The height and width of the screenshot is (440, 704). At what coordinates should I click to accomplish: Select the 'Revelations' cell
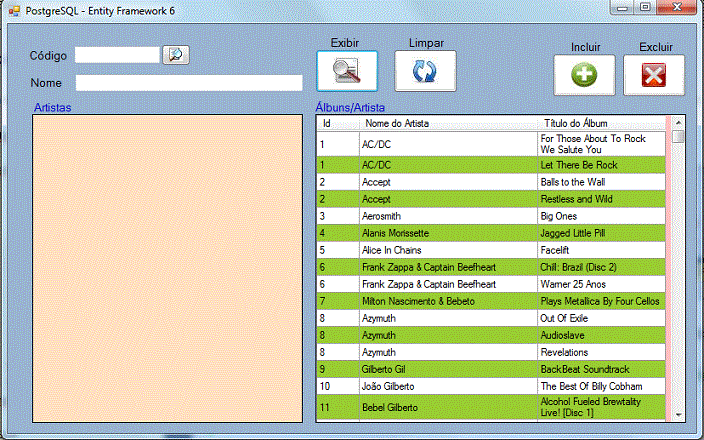pyautogui.click(x=601, y=352)
